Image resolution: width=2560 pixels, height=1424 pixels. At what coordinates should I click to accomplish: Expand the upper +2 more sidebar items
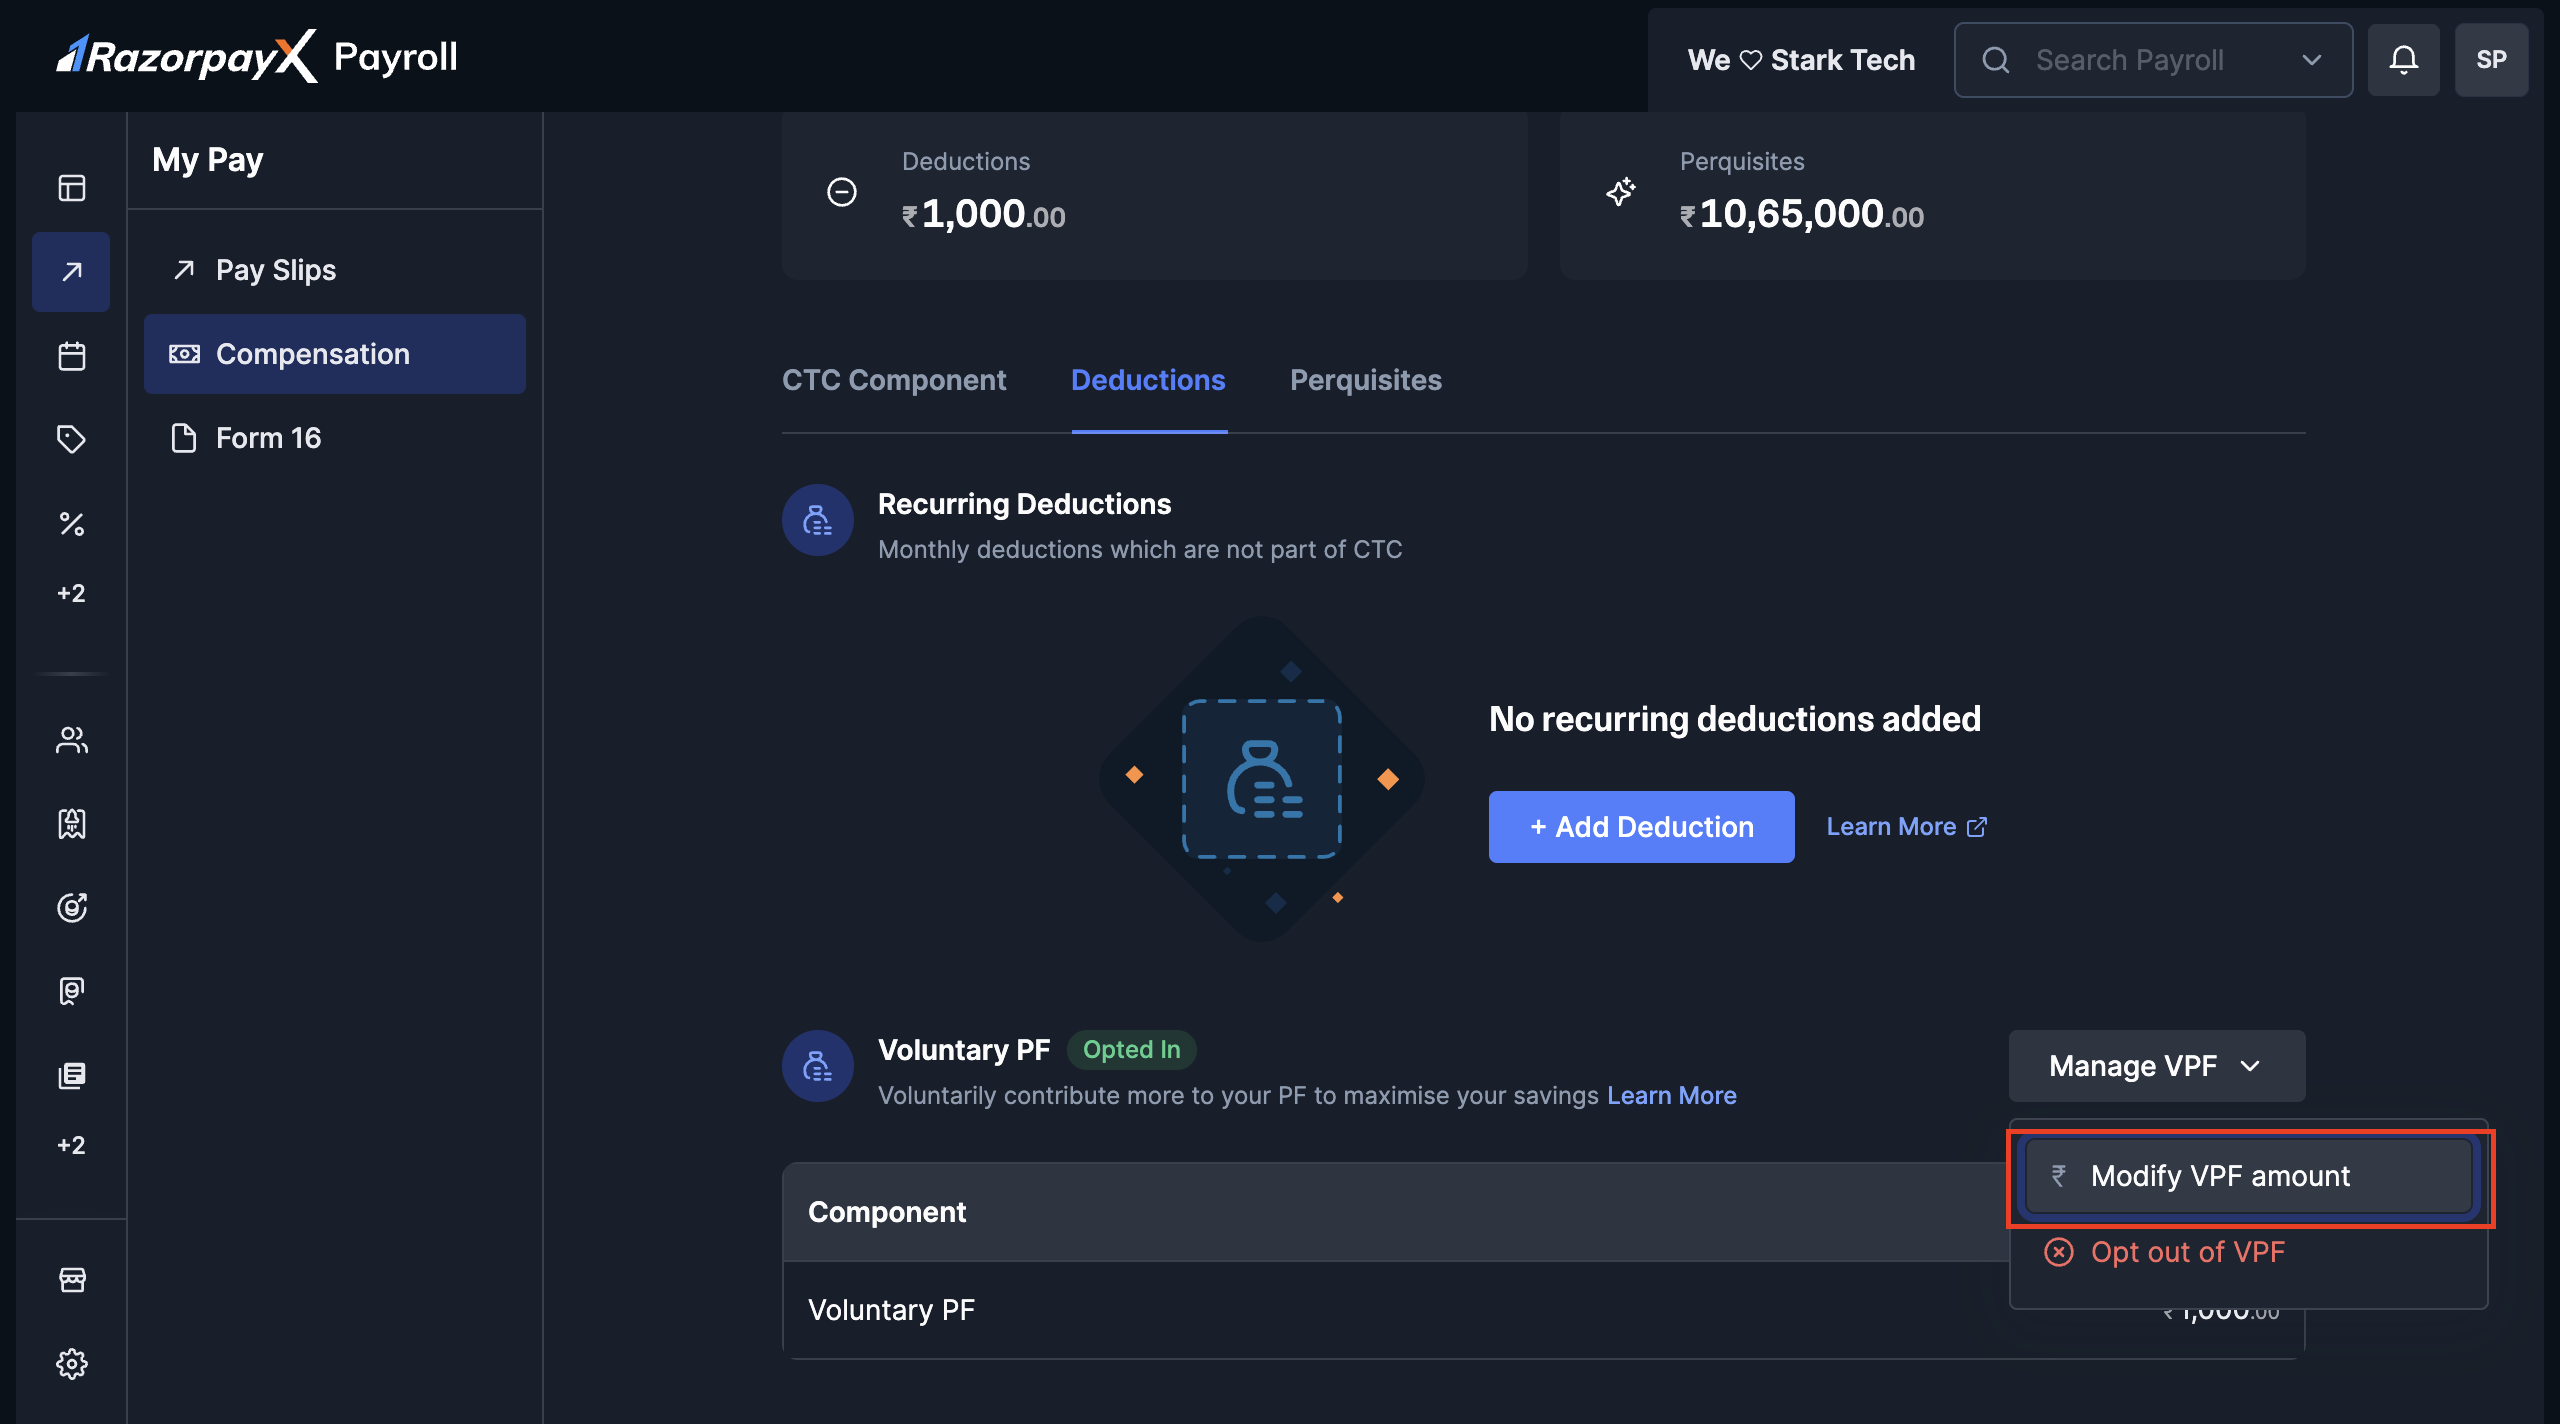[x=72, y=593]
